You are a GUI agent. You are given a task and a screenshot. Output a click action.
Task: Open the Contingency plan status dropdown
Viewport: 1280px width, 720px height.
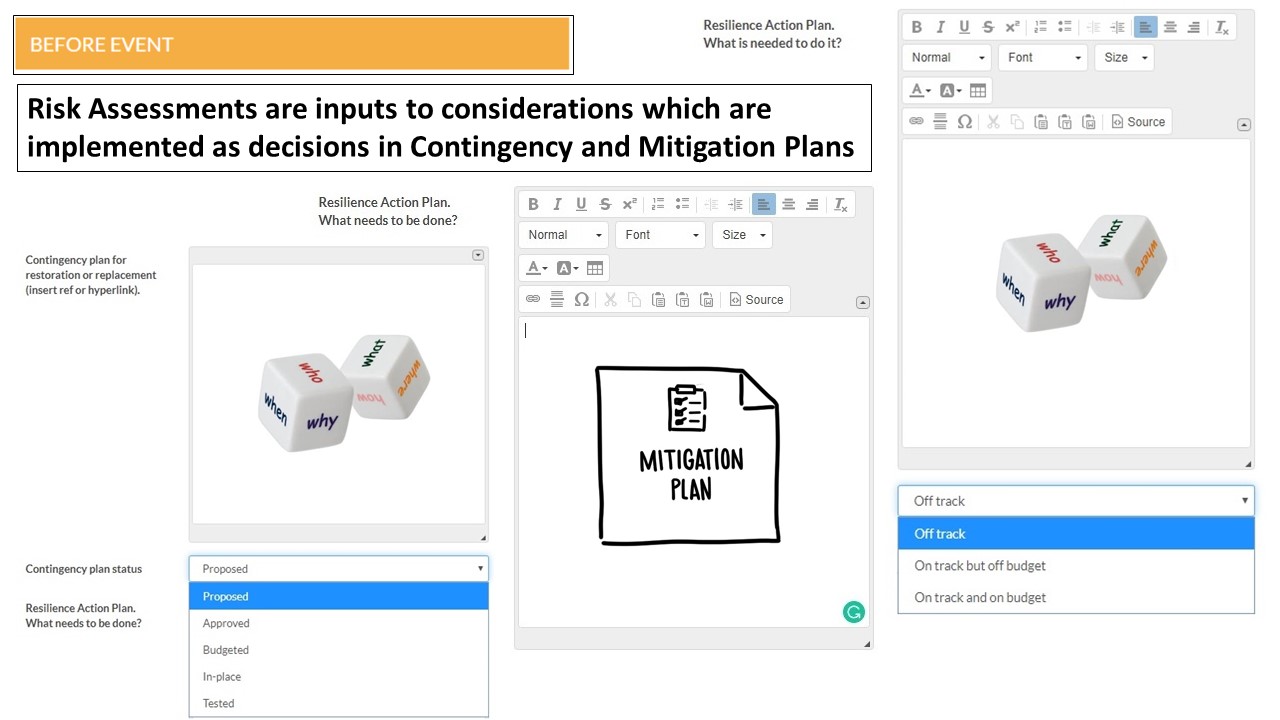(338, 569)
